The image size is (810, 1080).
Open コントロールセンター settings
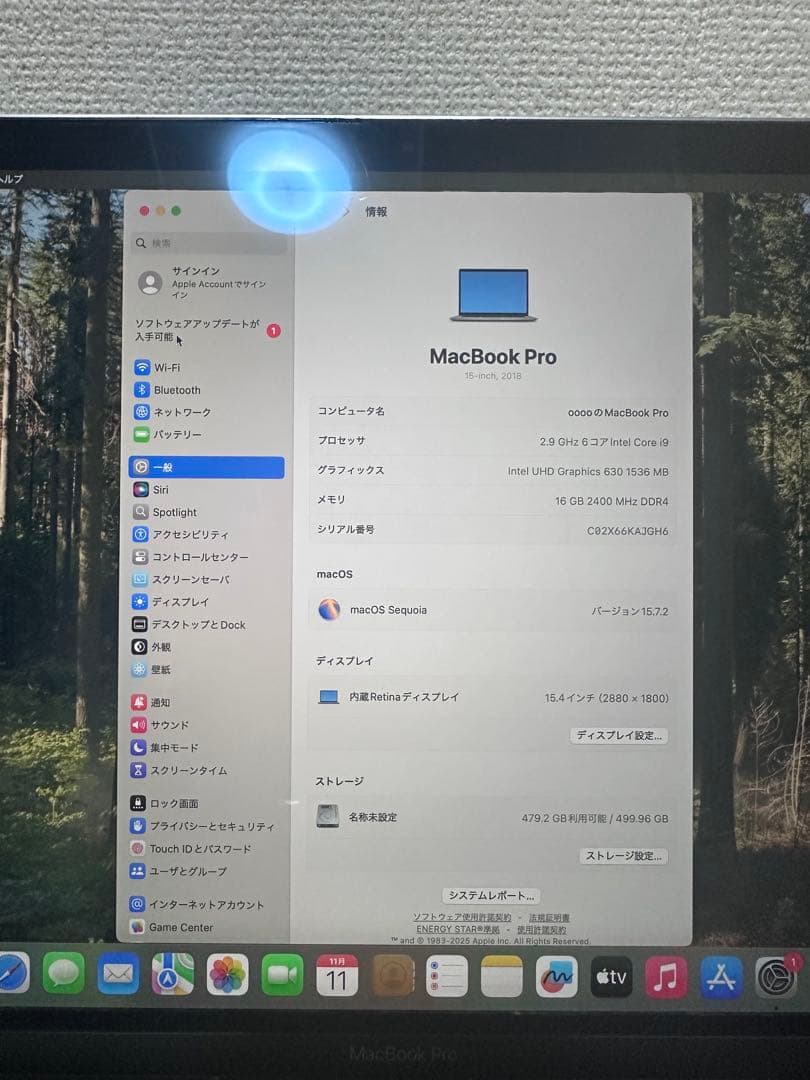190,557
